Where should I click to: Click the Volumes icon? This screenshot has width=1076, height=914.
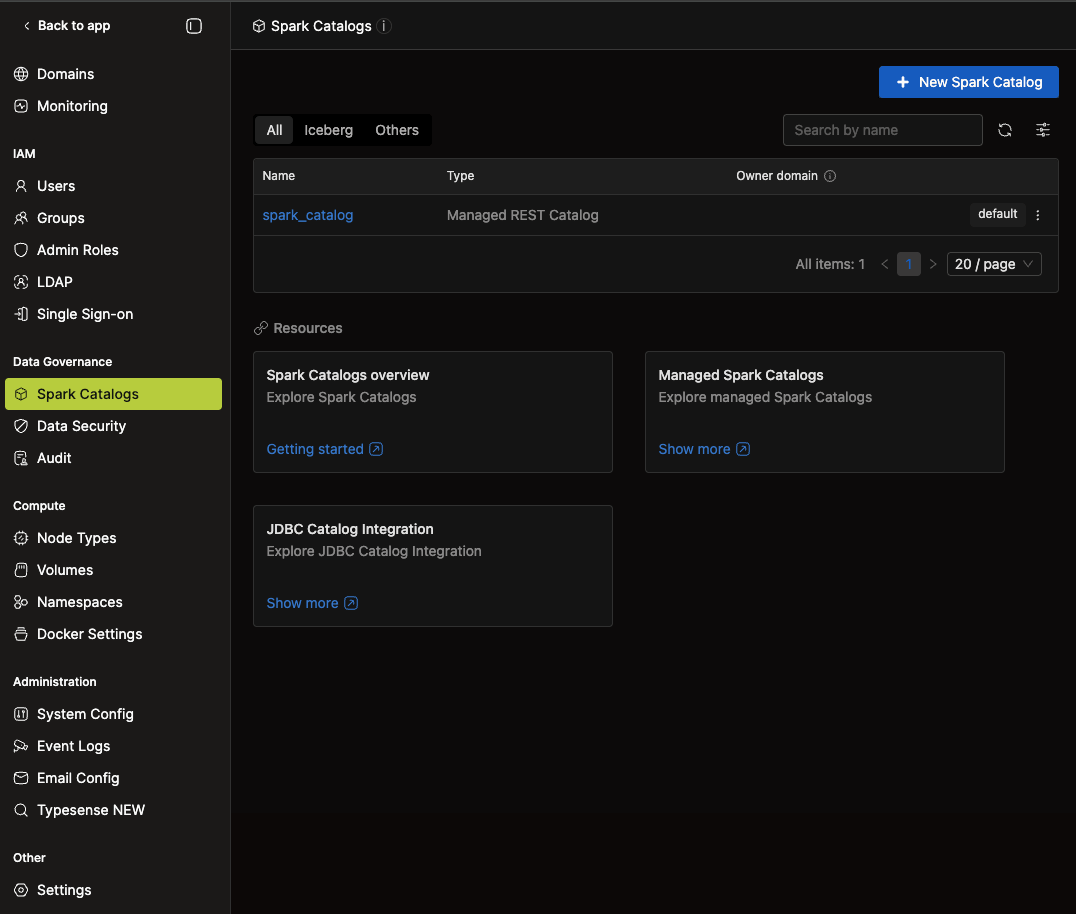pyautogui.click(x=21, y=570)
